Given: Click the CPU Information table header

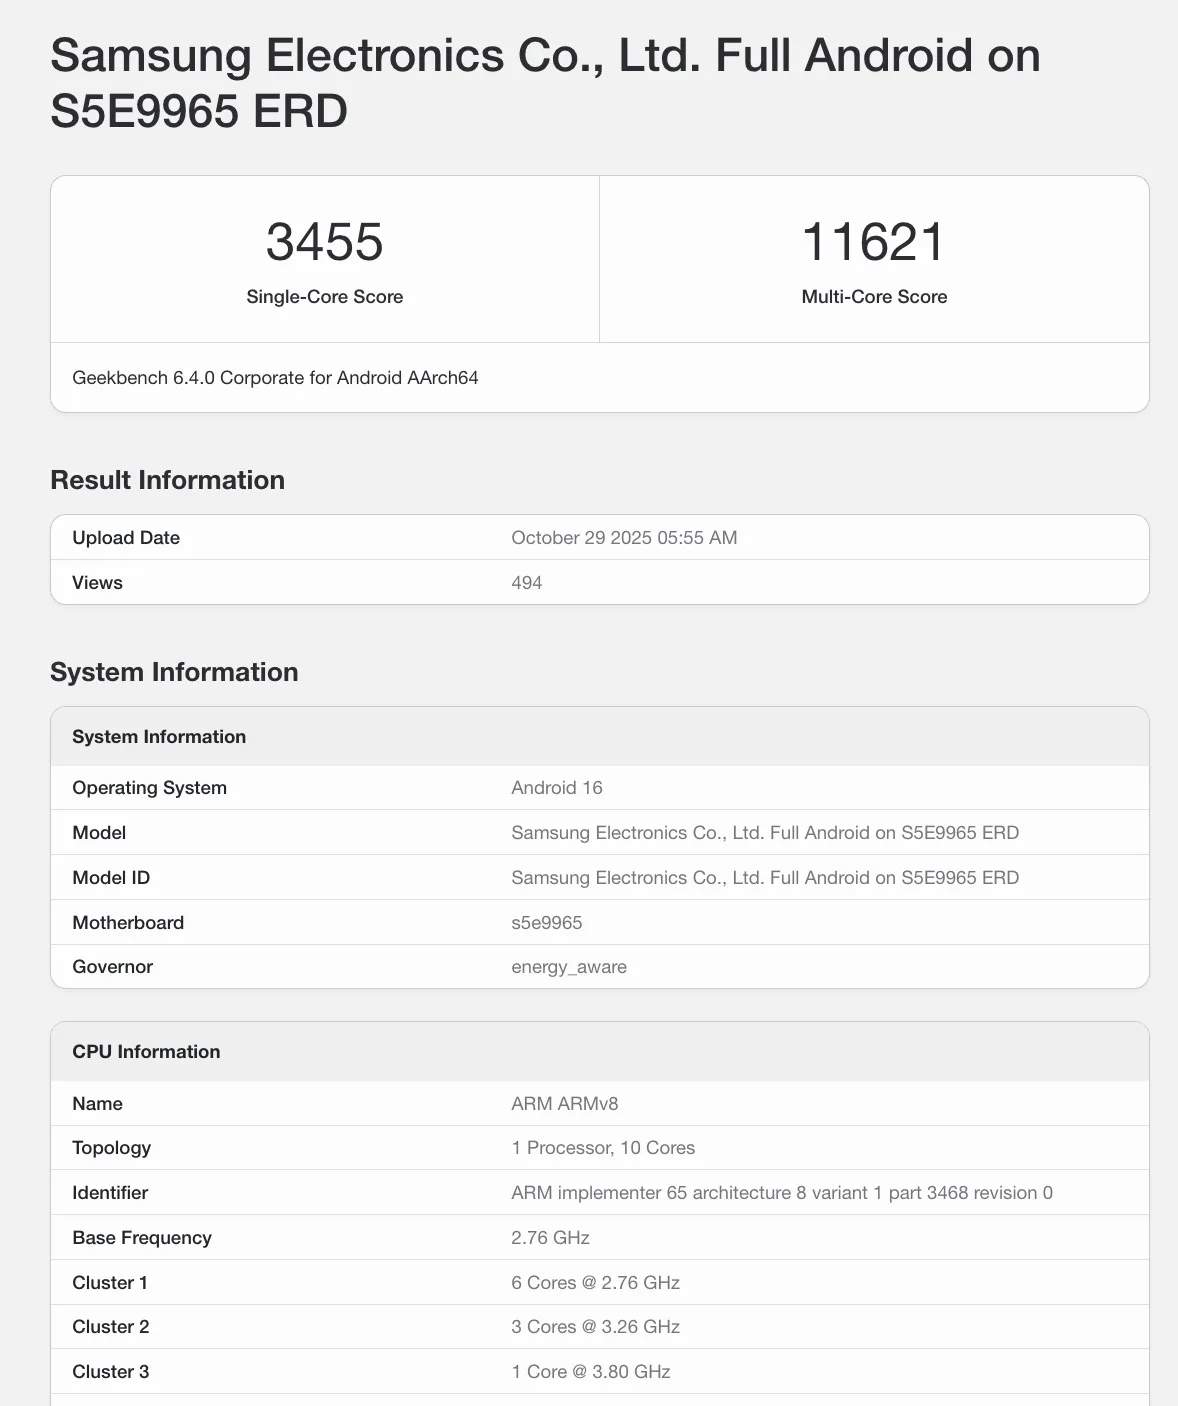Looking at the screenshot, I should (x=146, y=1052).
